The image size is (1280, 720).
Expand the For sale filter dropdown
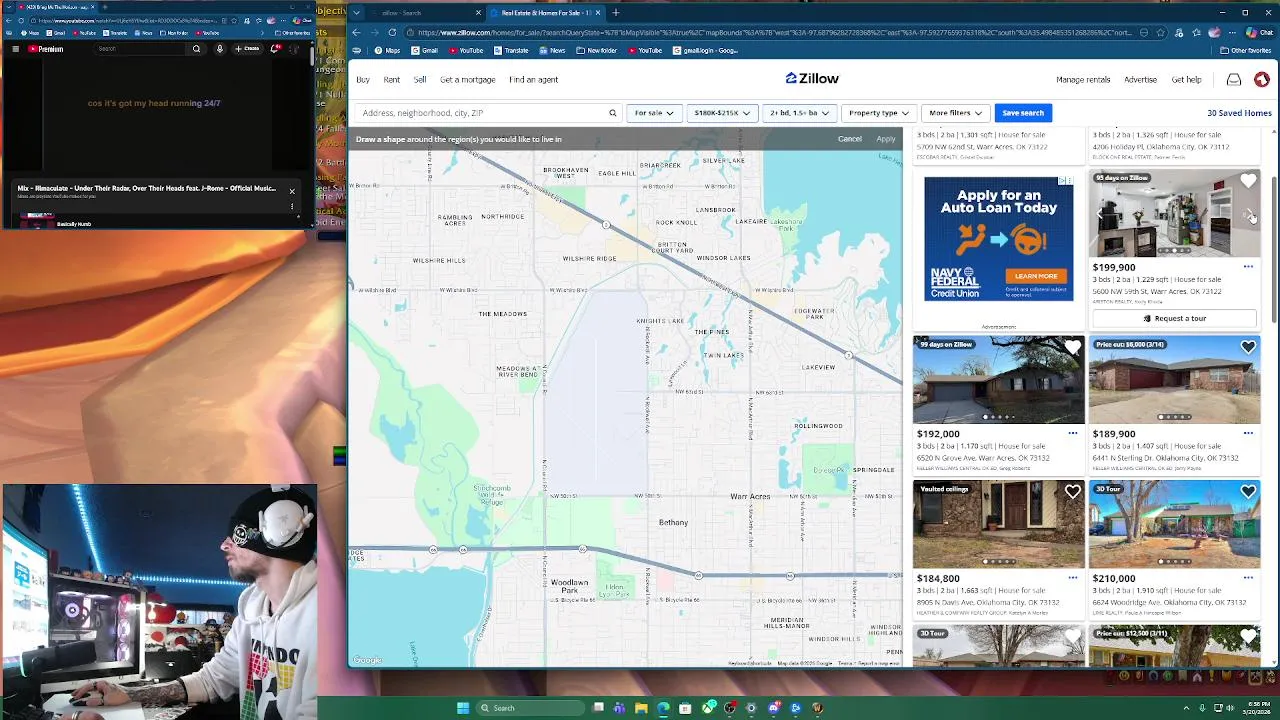[x=654, y=113]
